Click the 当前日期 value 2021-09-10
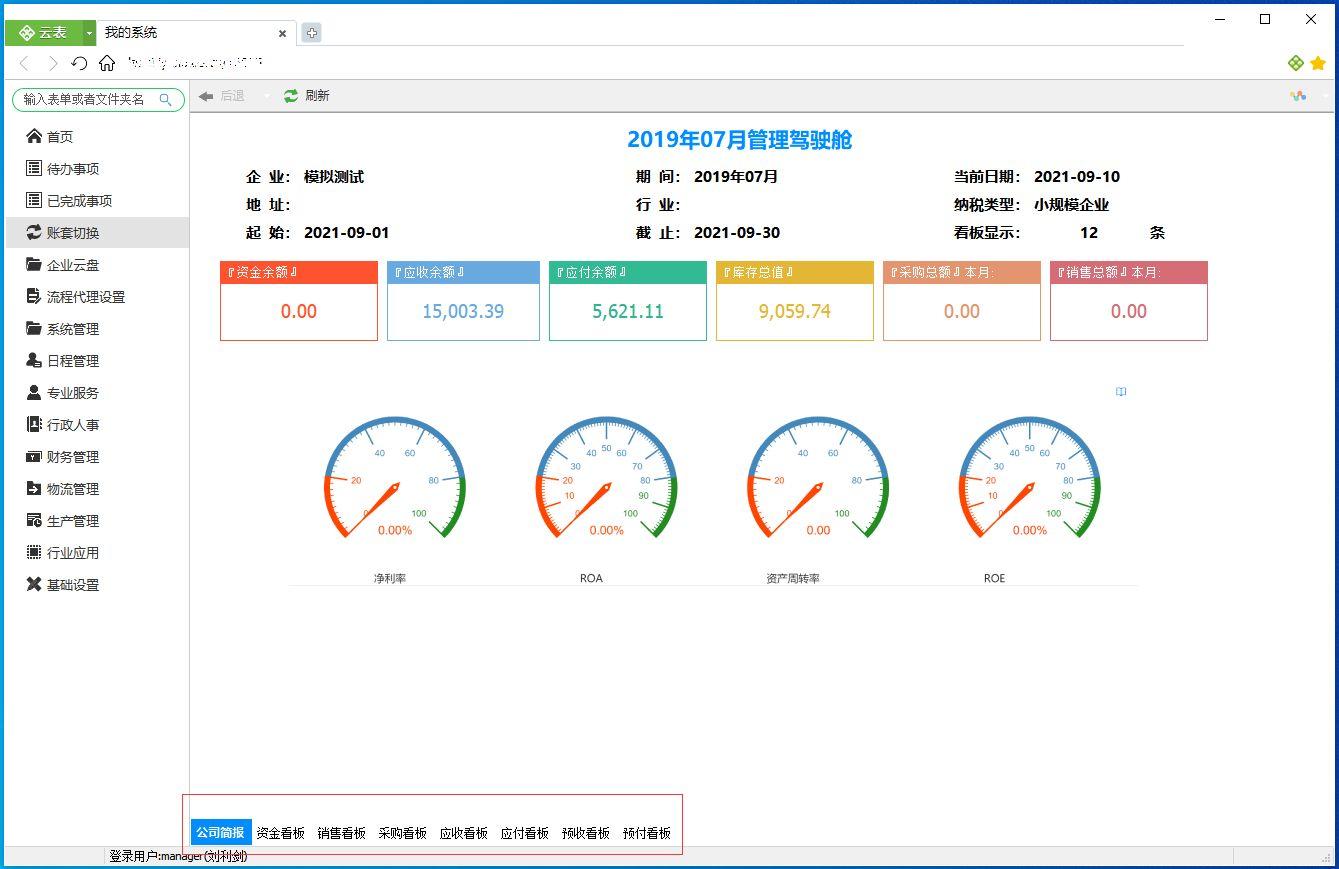 coord(1077,177)
